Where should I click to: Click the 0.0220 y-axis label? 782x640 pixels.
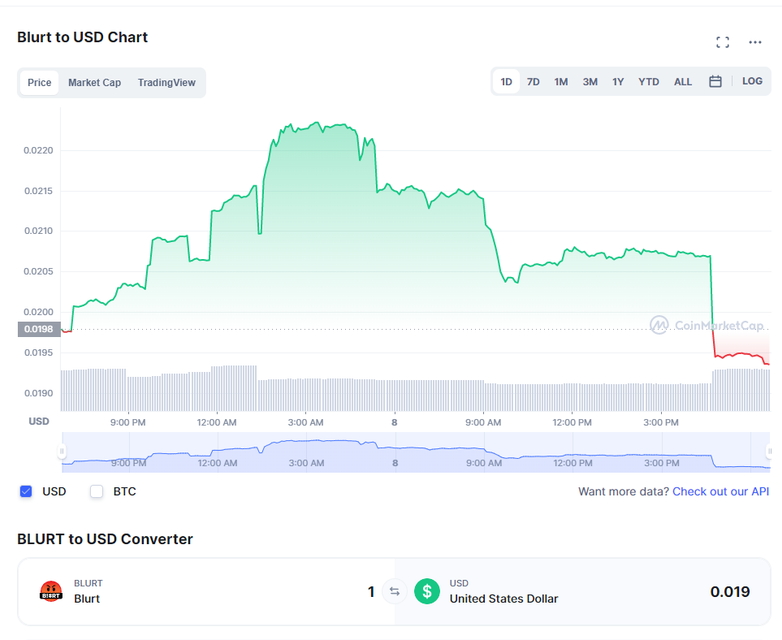point(38,151)
